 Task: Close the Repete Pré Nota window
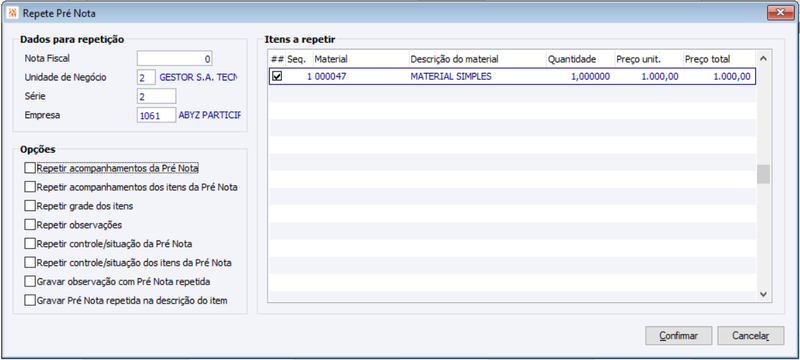point(780,13)
